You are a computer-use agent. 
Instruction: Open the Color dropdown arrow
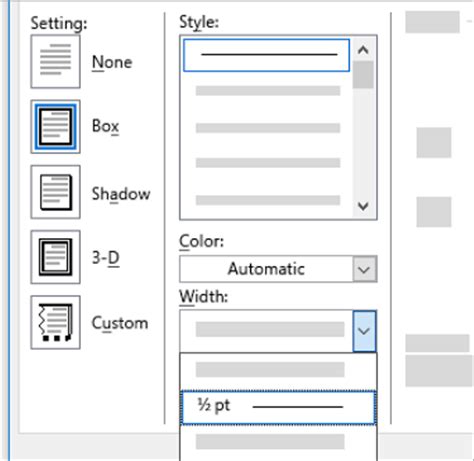pos(365,269)
